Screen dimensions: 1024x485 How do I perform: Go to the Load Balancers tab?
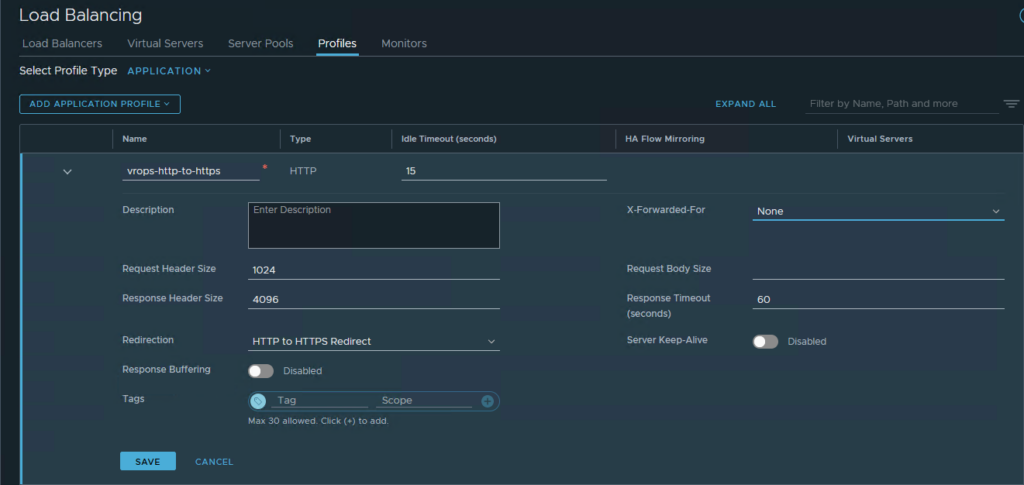click(x=62, y=44)
